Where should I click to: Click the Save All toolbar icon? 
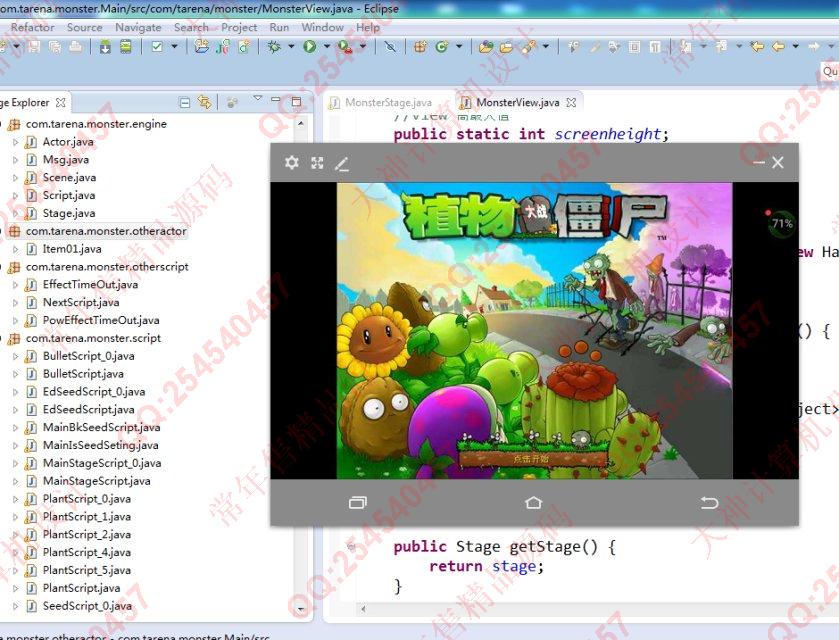pyautogui.click(x=55, y=47)
